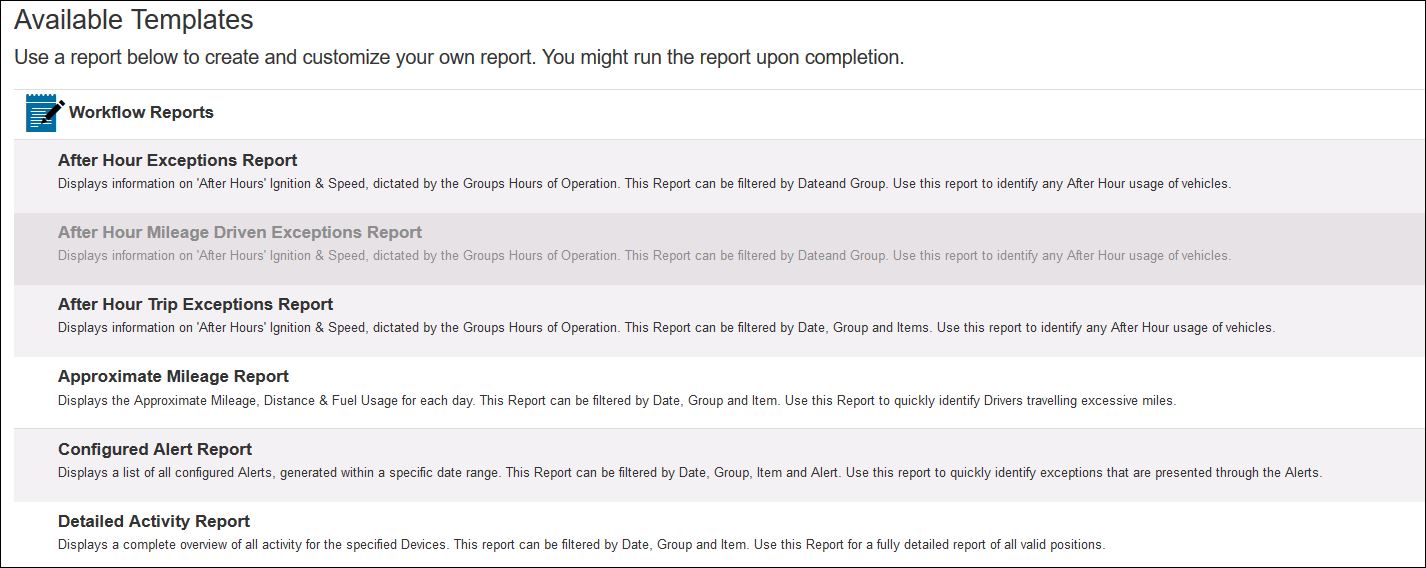Click the Detailed Activity Report description text
The image size is (1426, 568).
coord(580,545)
